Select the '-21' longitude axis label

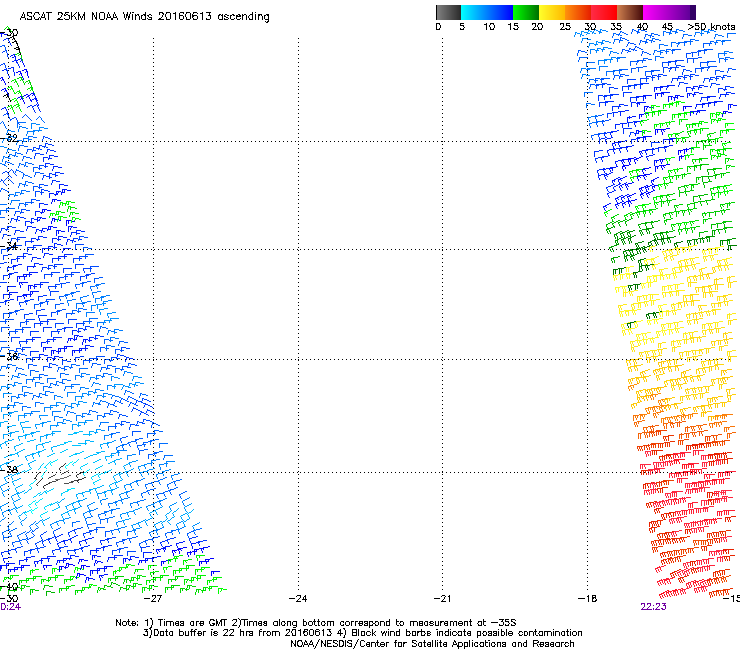click(x=442, y=599)
